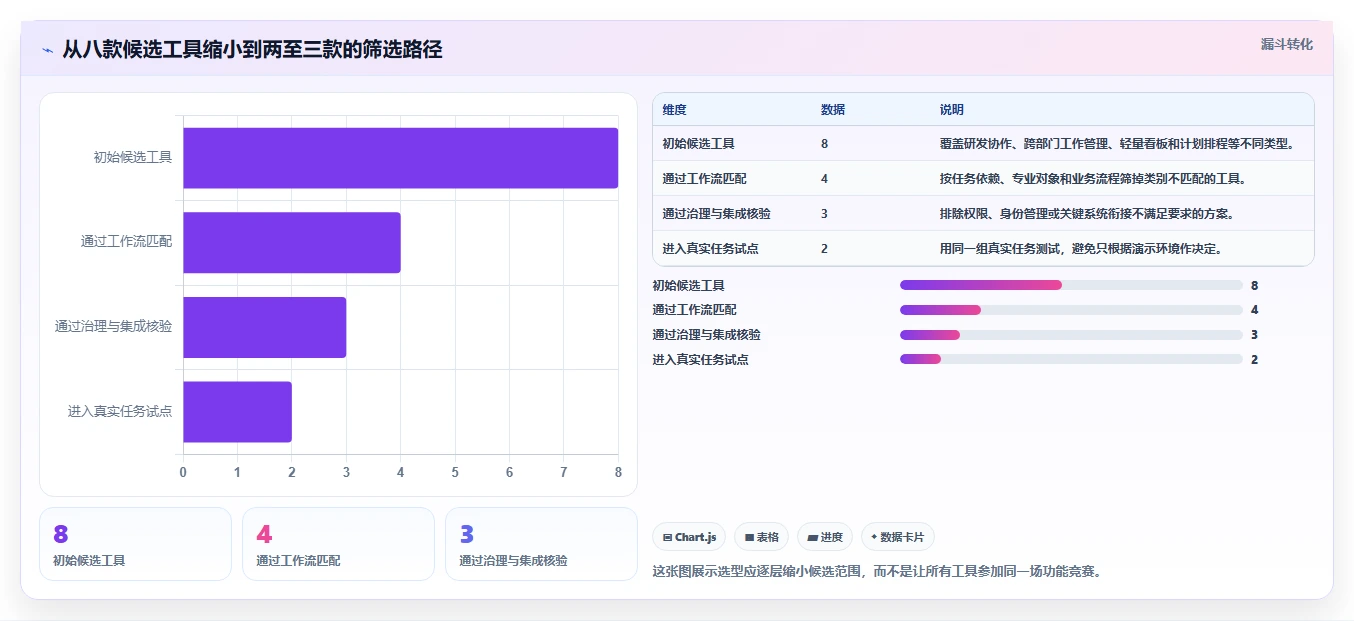This screenshot has height=621, width=1354.
Task: Click the 通过工作流匹配 progress bar showing 4
Action: pyautogui.click(x=1071, y=310)
